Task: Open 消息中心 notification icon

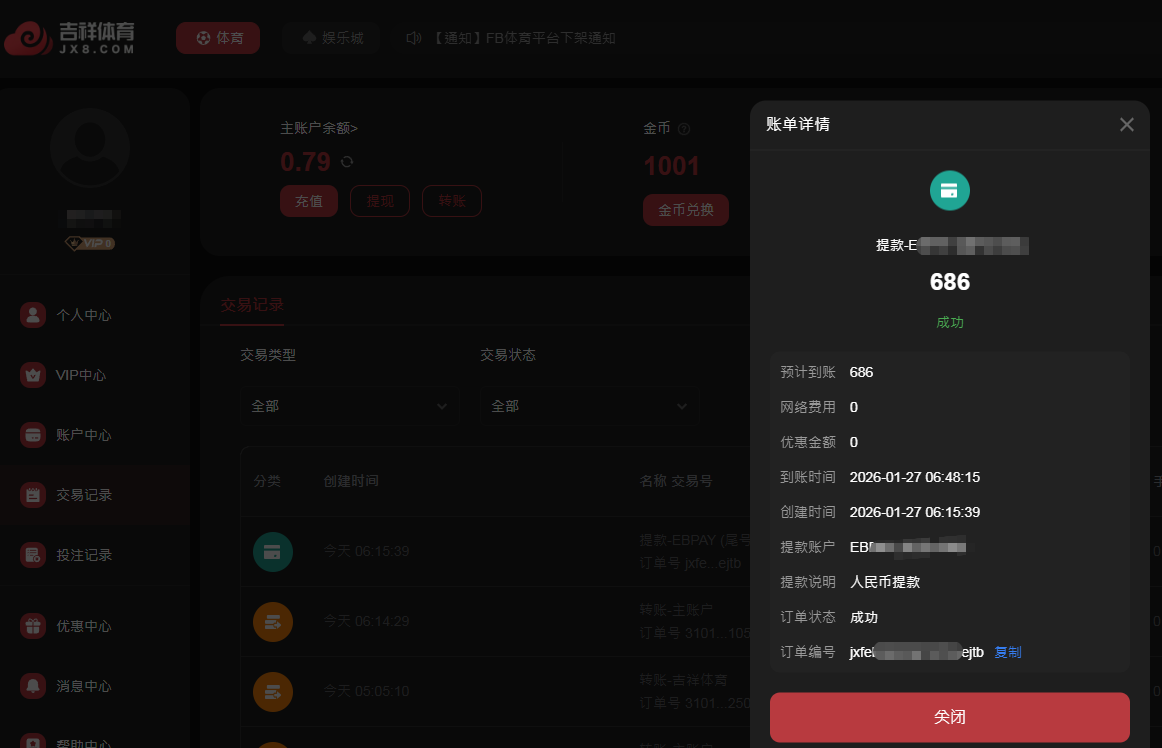Action: pos(31,686)
